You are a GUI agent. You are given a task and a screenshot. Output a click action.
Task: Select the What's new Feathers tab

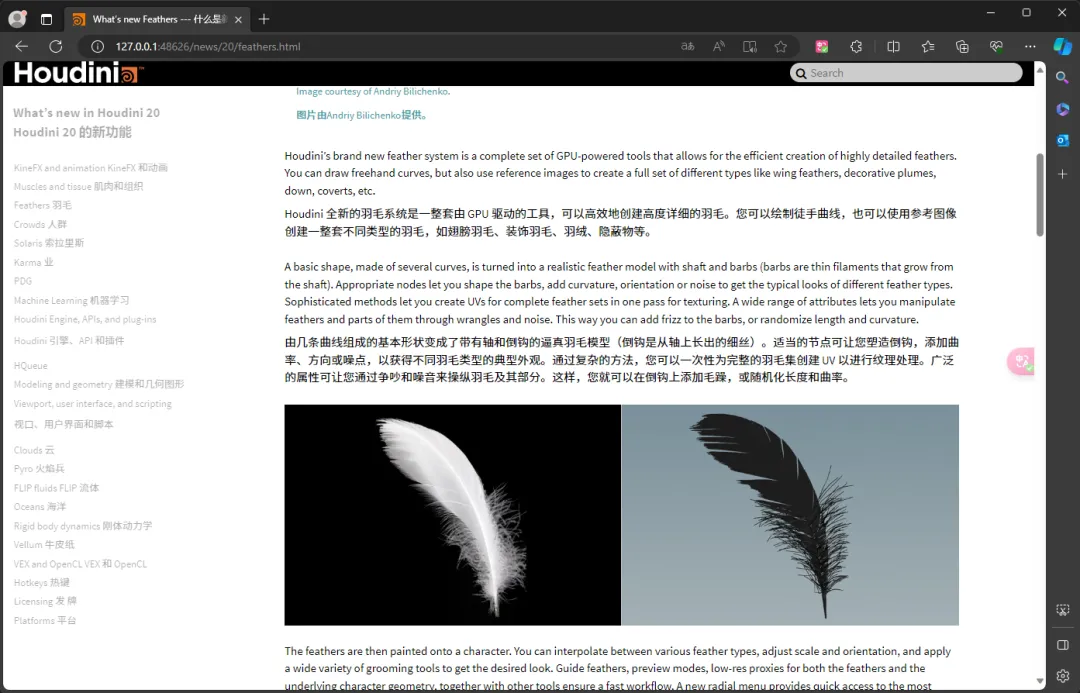pyautogui.click(x=157, y=19)
